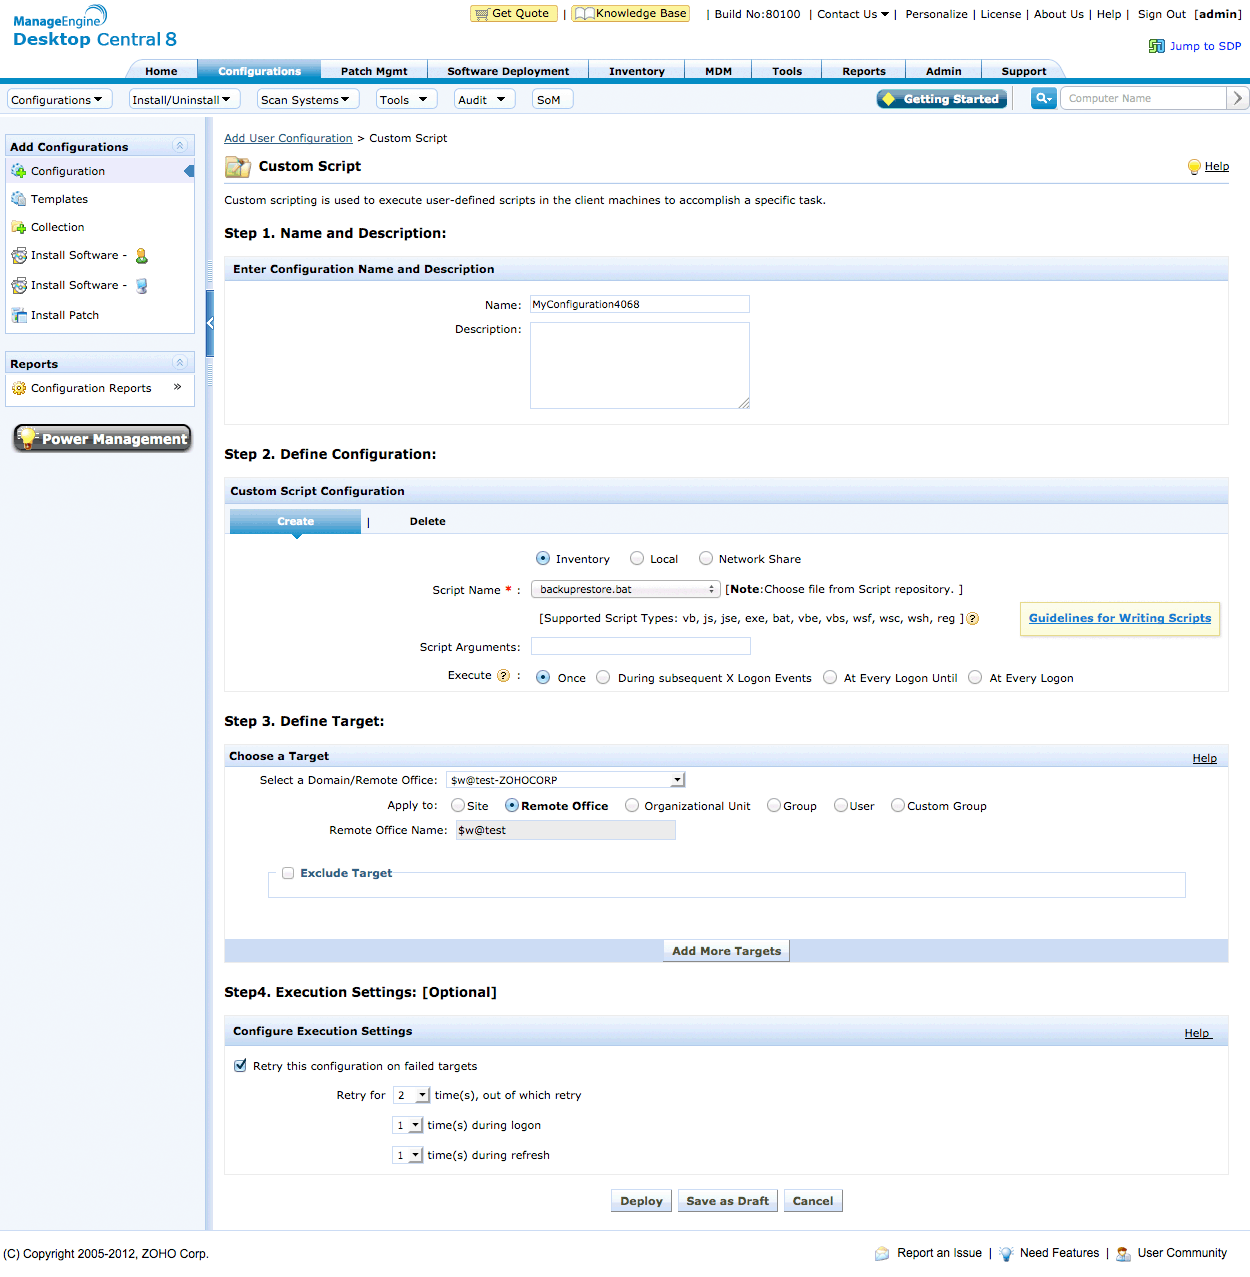
Task: Open the times during refresh dropdown
Action: click(x=408, y=1155)
